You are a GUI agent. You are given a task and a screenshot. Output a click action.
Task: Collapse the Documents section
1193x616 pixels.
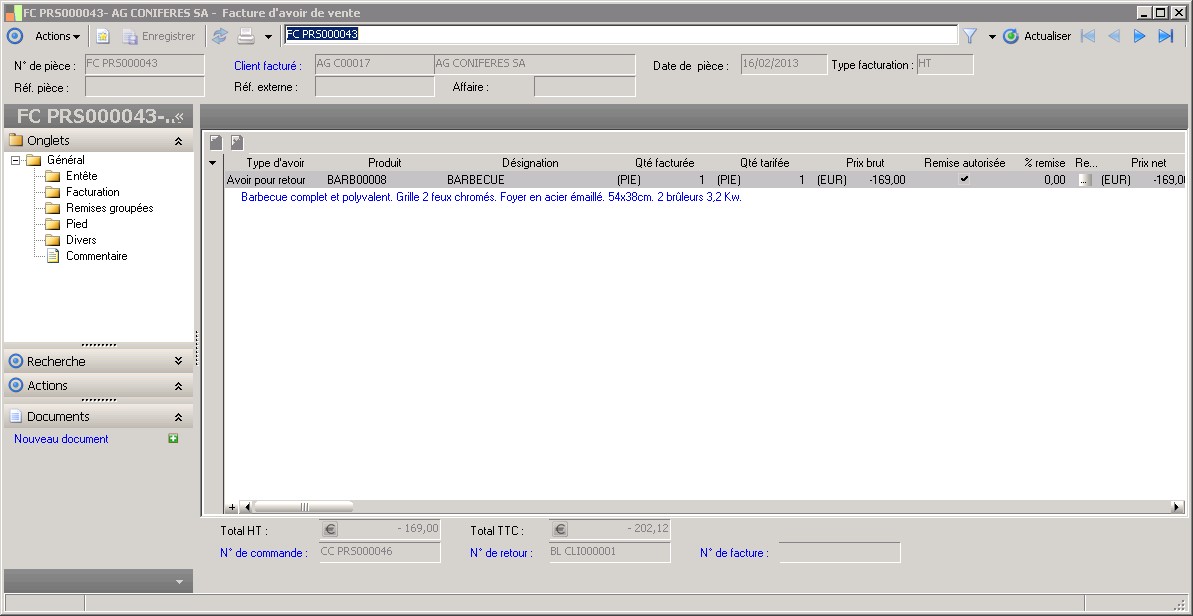point(178,417)
